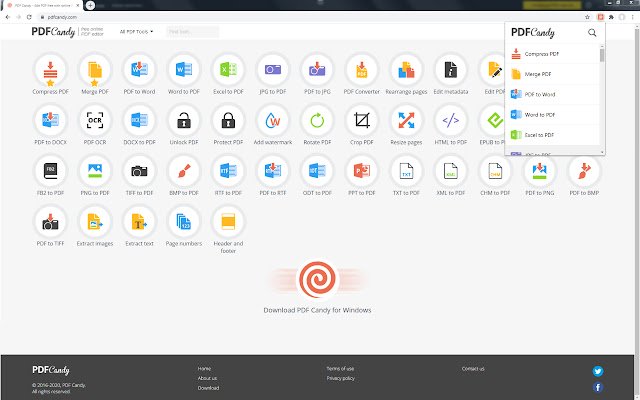The height and width of the screenshot is (400, 640).
Task: Open the PDF OCR tool
Action: coord(95,121)
